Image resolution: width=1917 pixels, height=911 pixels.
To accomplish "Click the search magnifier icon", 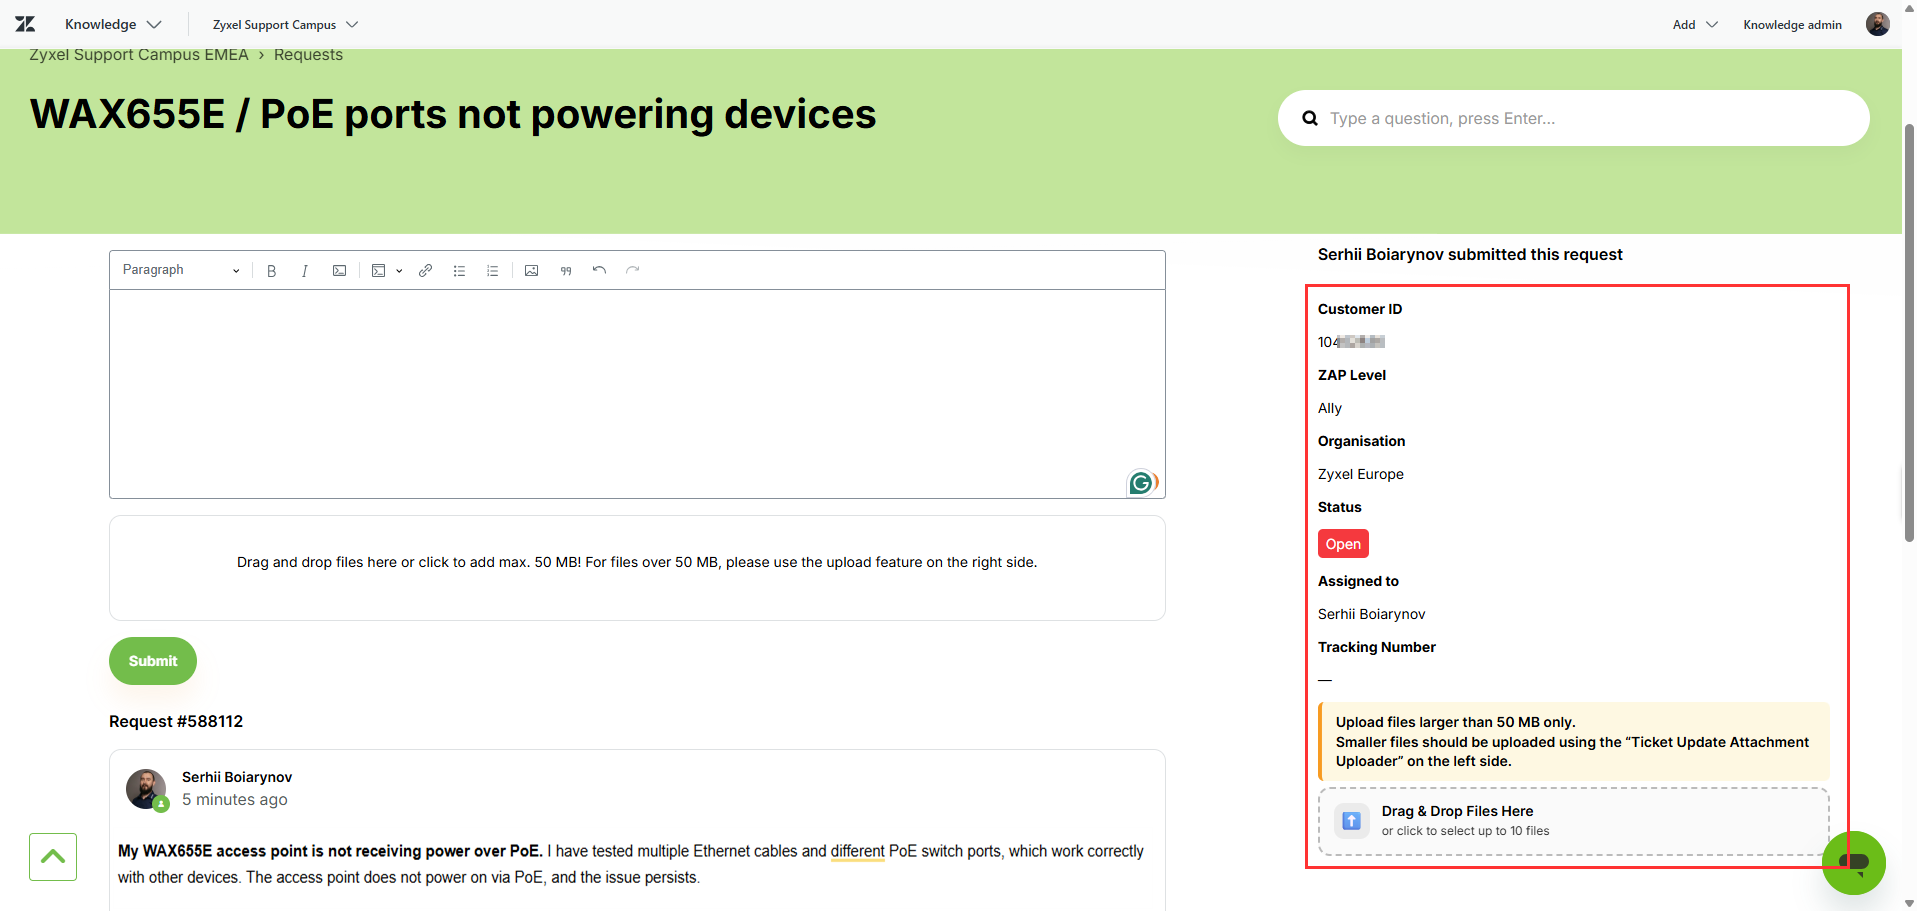I will [x=1309, y=118].
